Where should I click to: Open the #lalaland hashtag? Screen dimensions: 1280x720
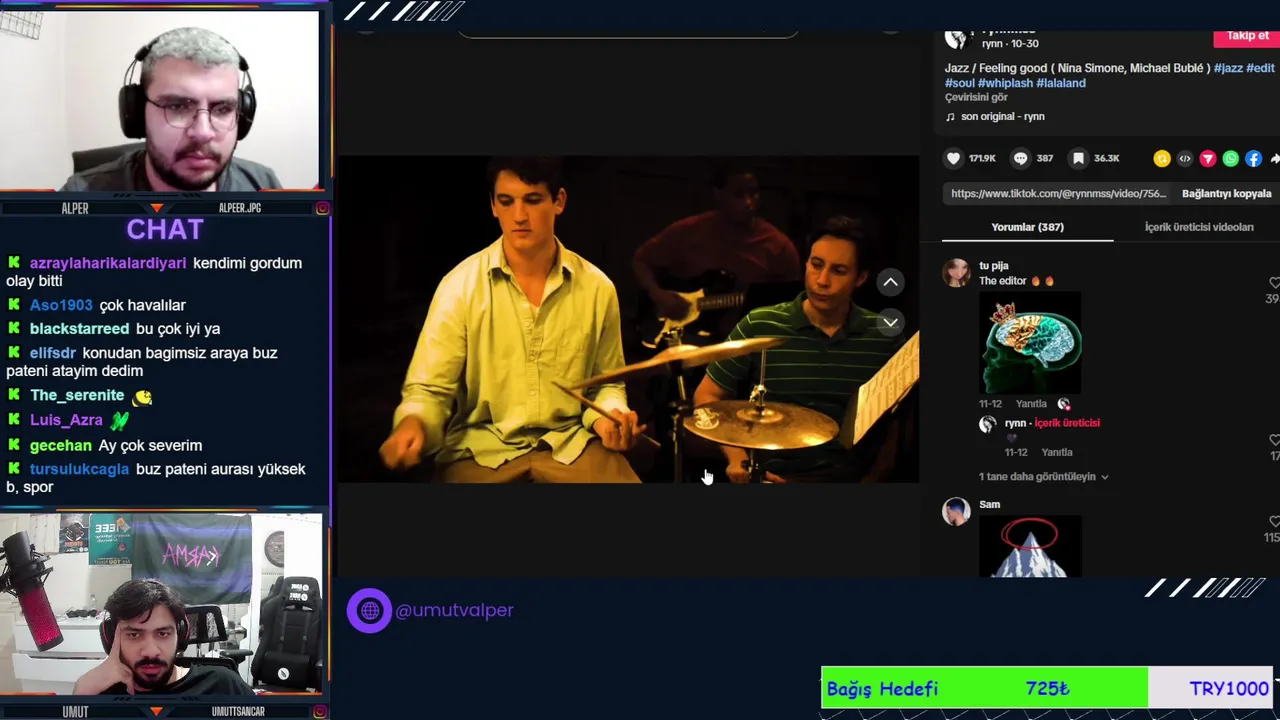point(1061,83)
